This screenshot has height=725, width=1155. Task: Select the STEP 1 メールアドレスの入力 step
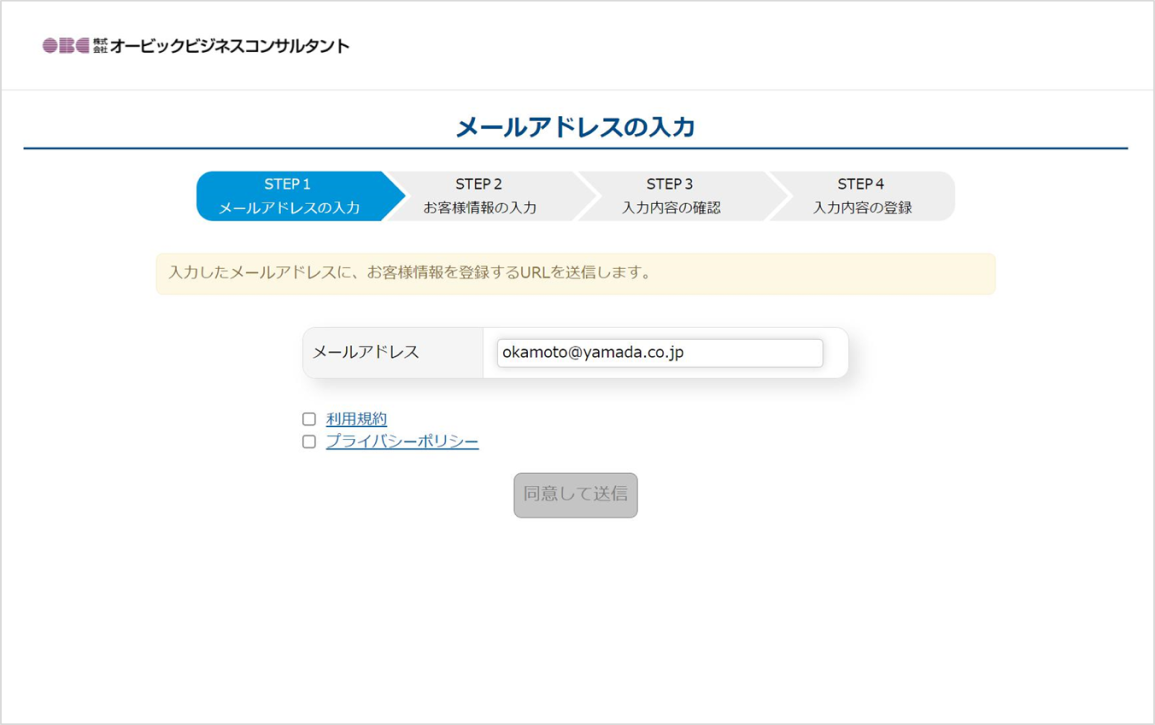pyautogui.click(x=288, y=196)
